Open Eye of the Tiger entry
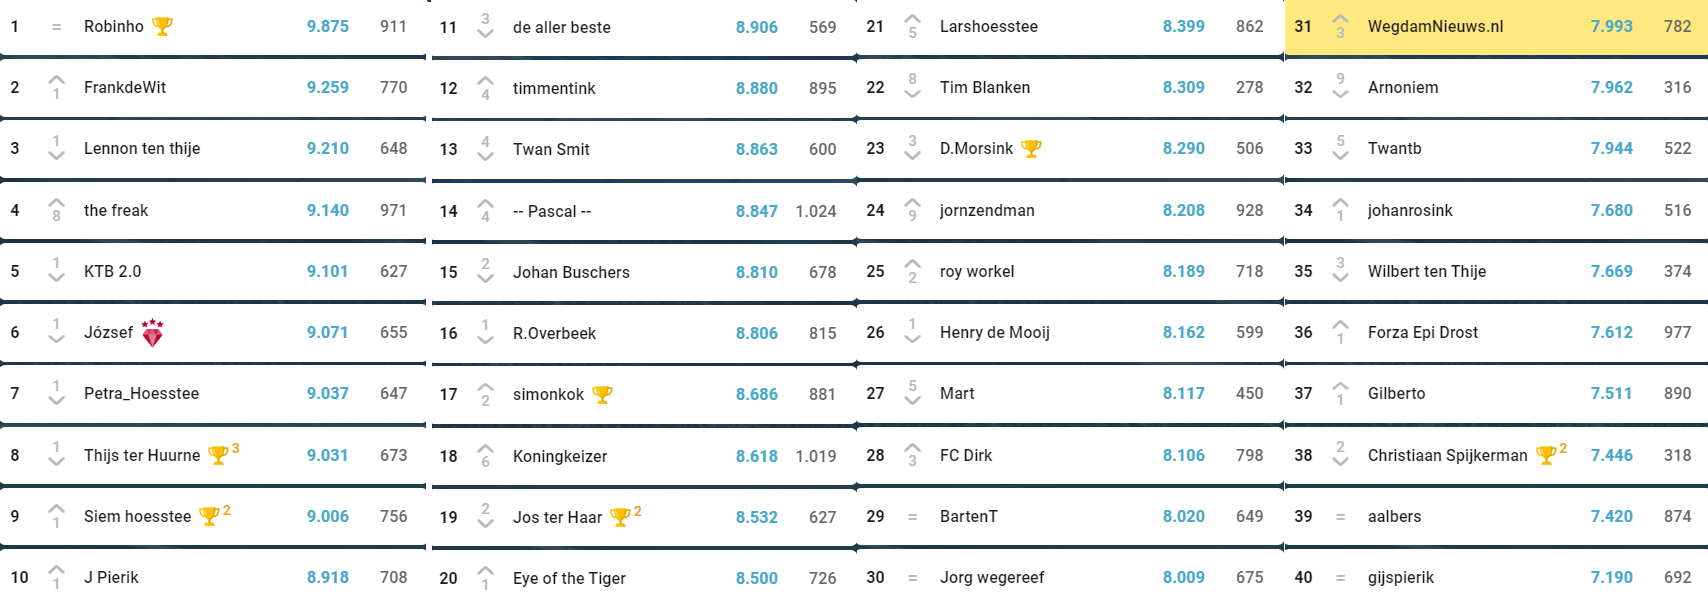 569,578
